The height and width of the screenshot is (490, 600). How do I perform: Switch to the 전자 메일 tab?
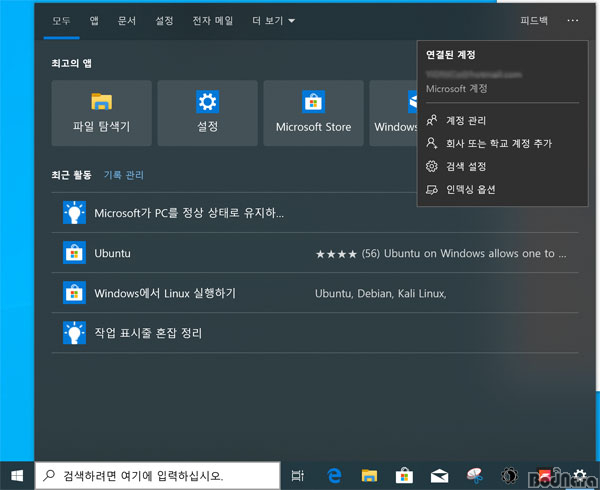(213, 21)
